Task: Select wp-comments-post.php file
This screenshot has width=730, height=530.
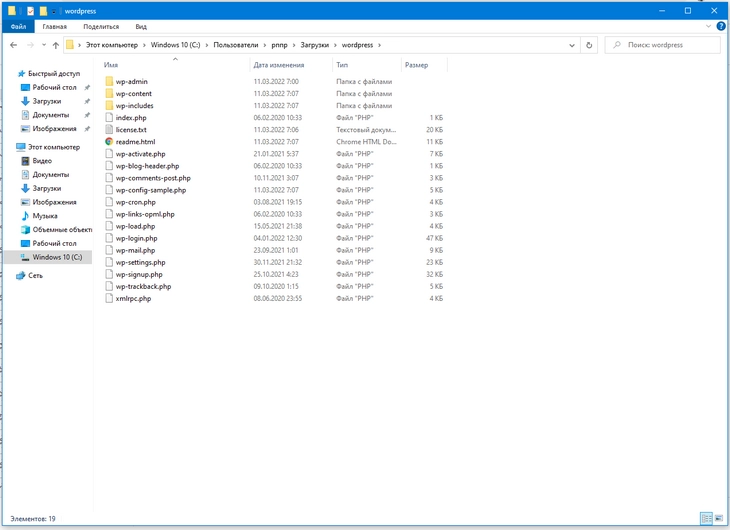Action: click(153, 178)
